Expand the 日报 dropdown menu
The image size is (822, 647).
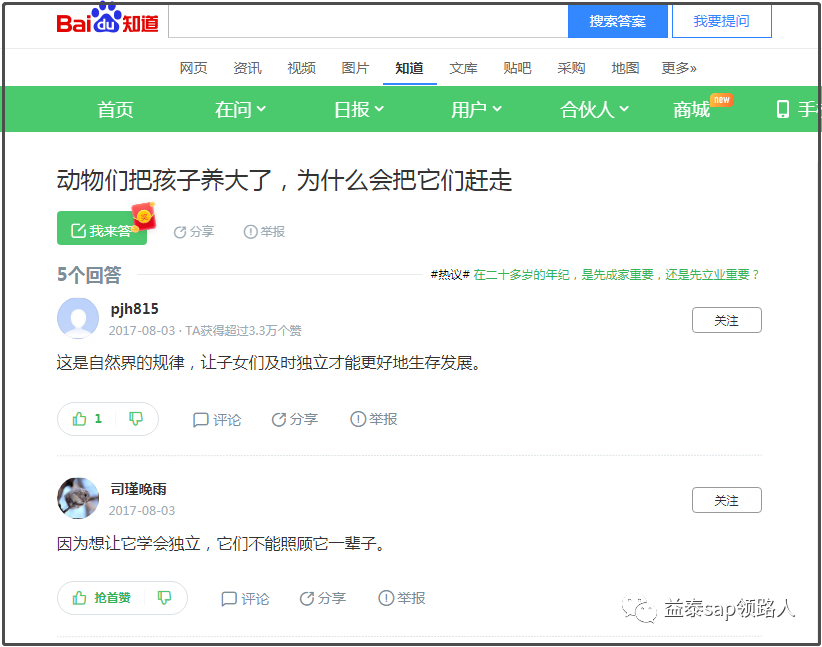point(359,109)
